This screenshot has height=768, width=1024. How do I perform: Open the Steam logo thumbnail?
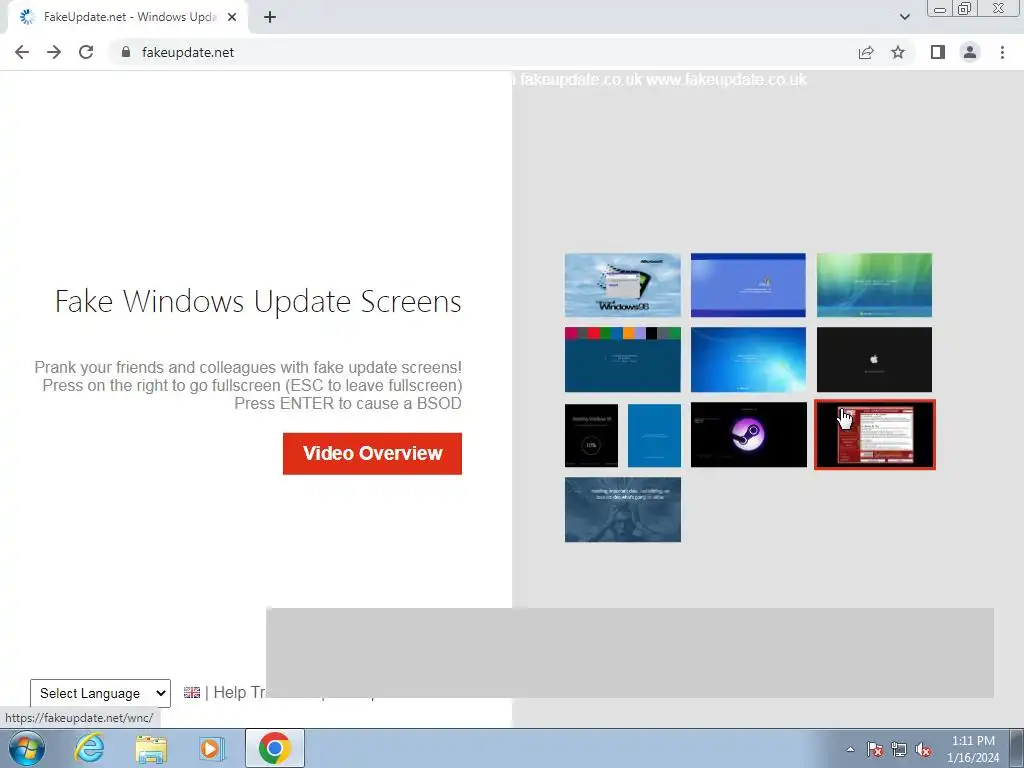pyautogui.click(x=748, y=435)
